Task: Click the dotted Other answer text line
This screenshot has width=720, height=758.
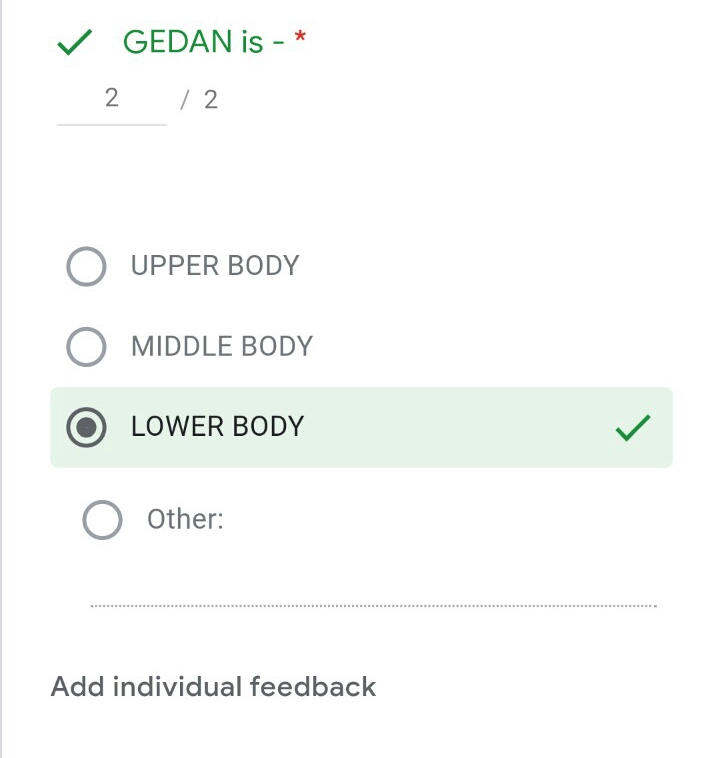Action: (373, 606)
